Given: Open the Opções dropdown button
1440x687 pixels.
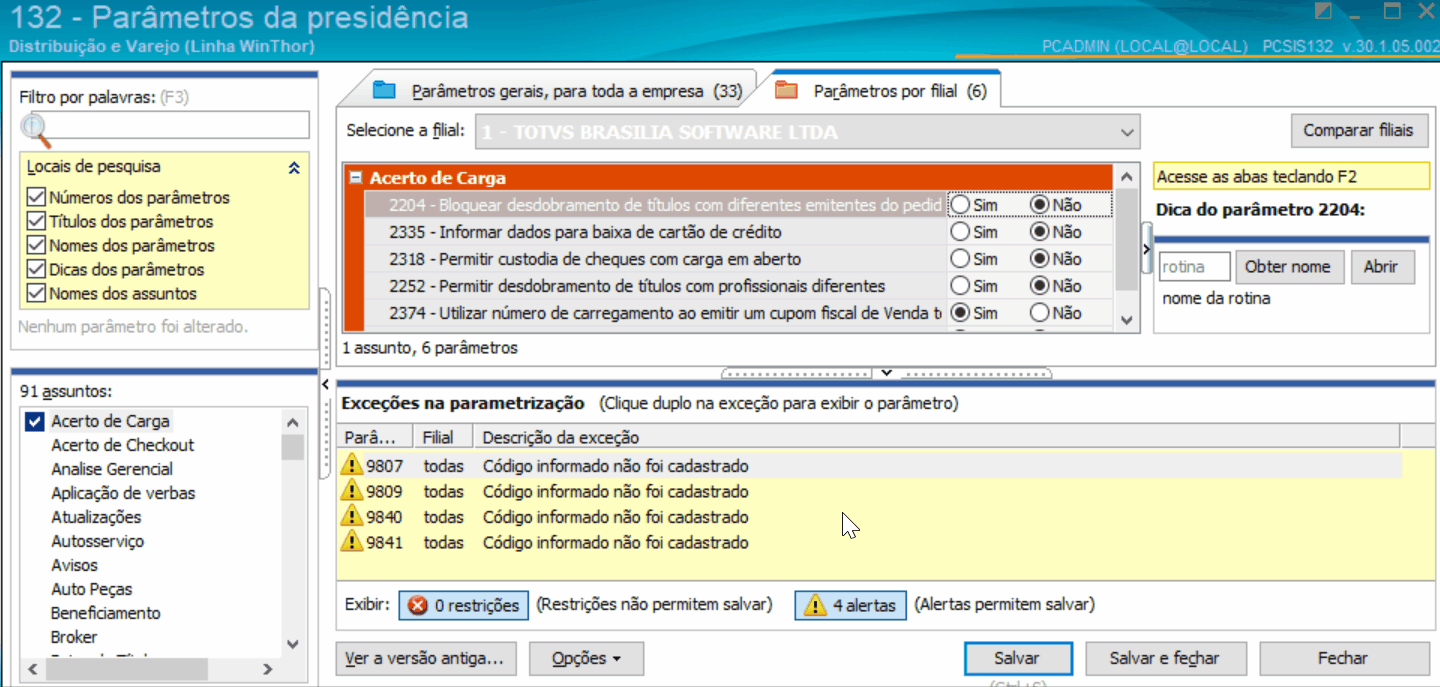Looking at the screenshot, I should [586, 659].
